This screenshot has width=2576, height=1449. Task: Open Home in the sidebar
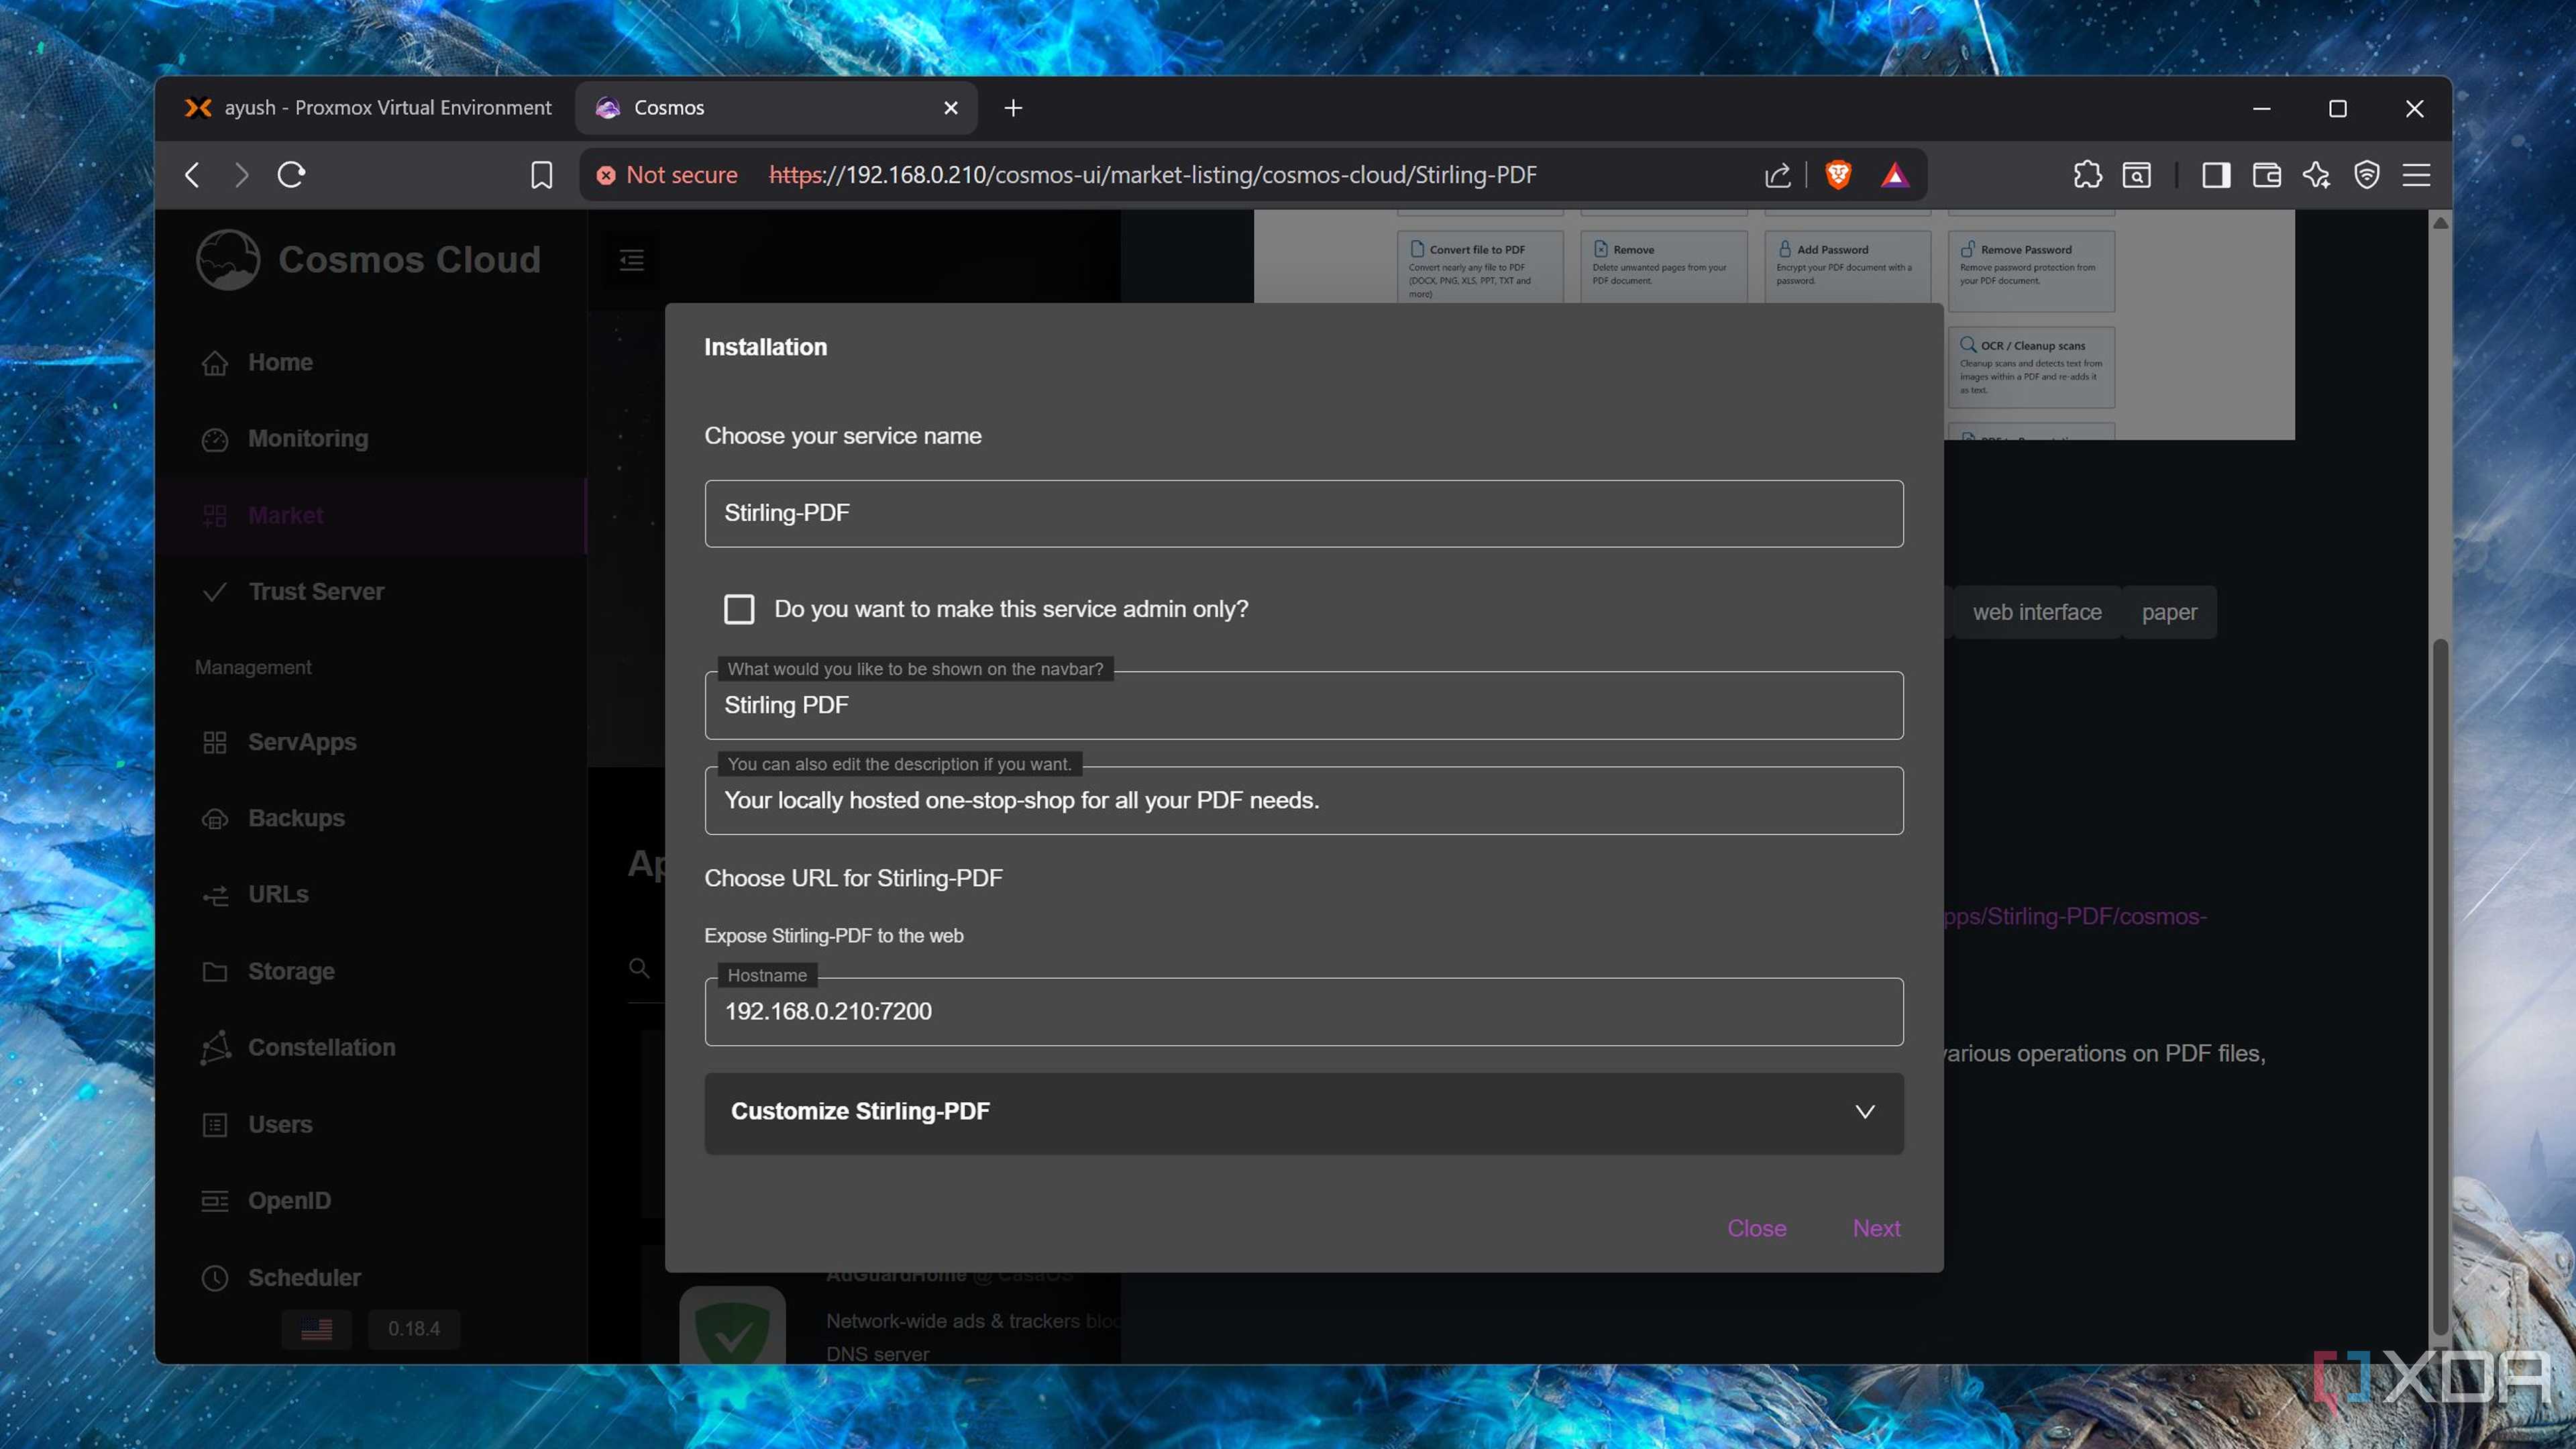pos(370,362)
